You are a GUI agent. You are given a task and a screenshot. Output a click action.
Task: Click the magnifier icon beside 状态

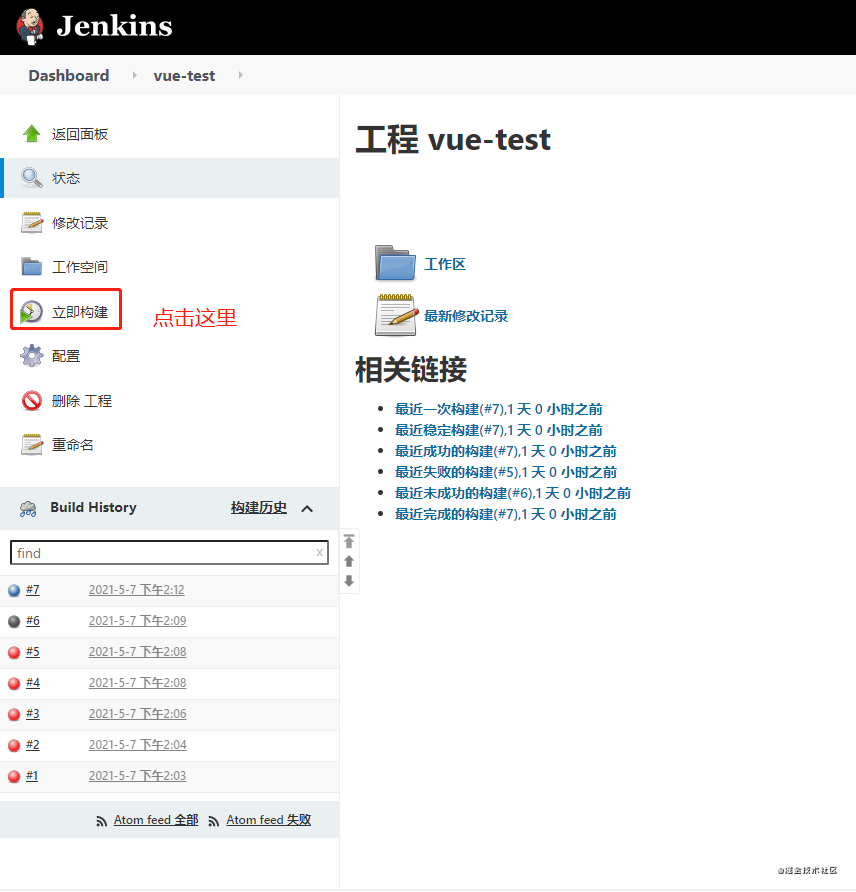31,177
